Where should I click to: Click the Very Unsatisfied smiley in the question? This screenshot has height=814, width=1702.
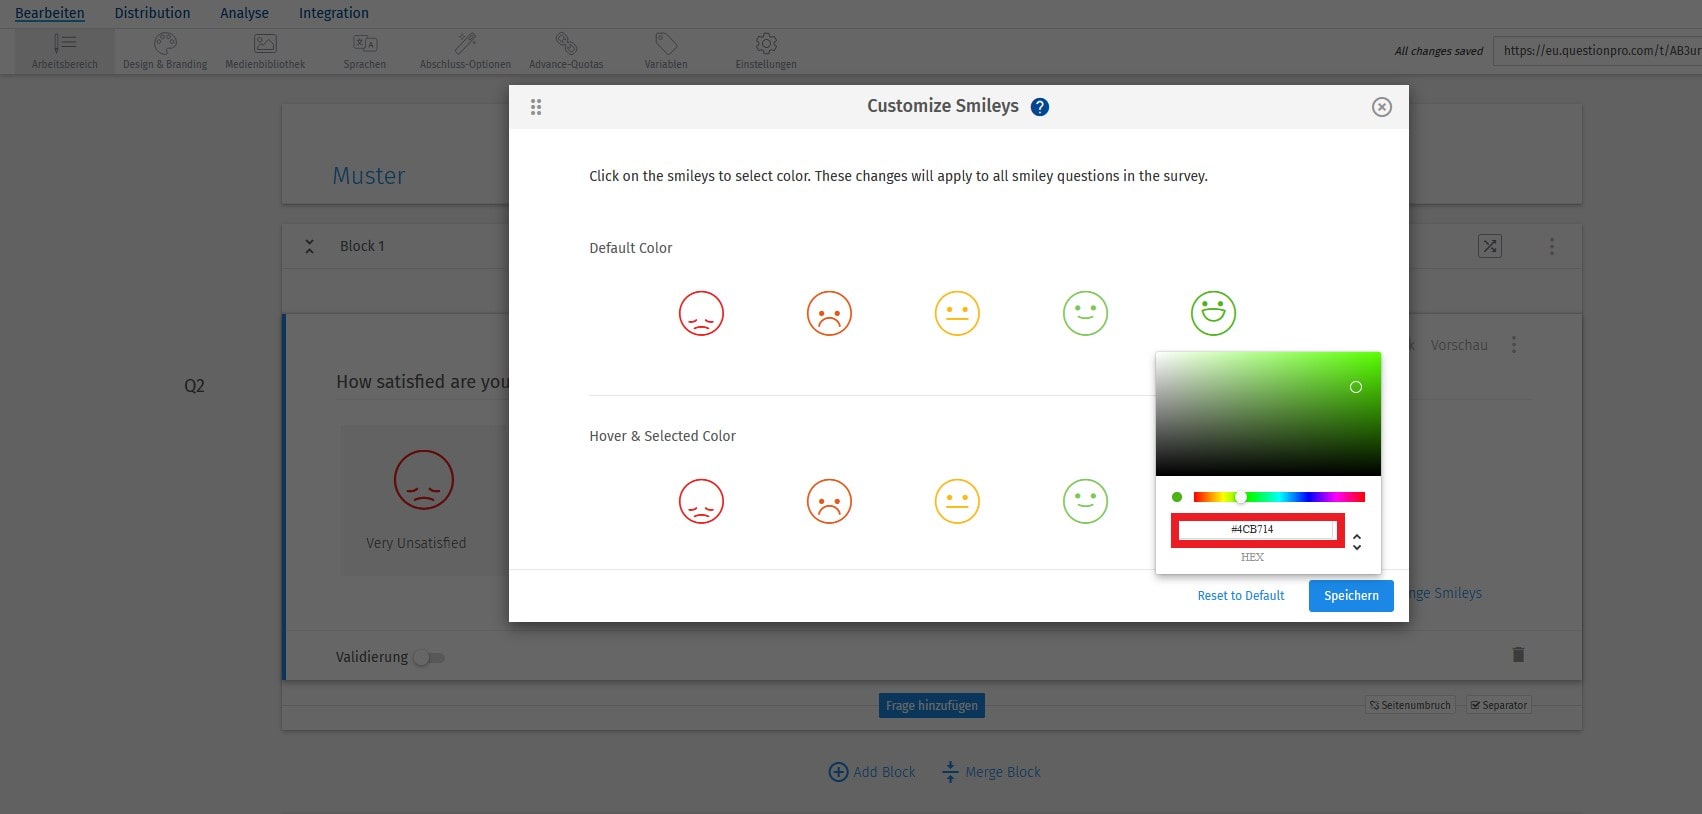click(424, 480)
